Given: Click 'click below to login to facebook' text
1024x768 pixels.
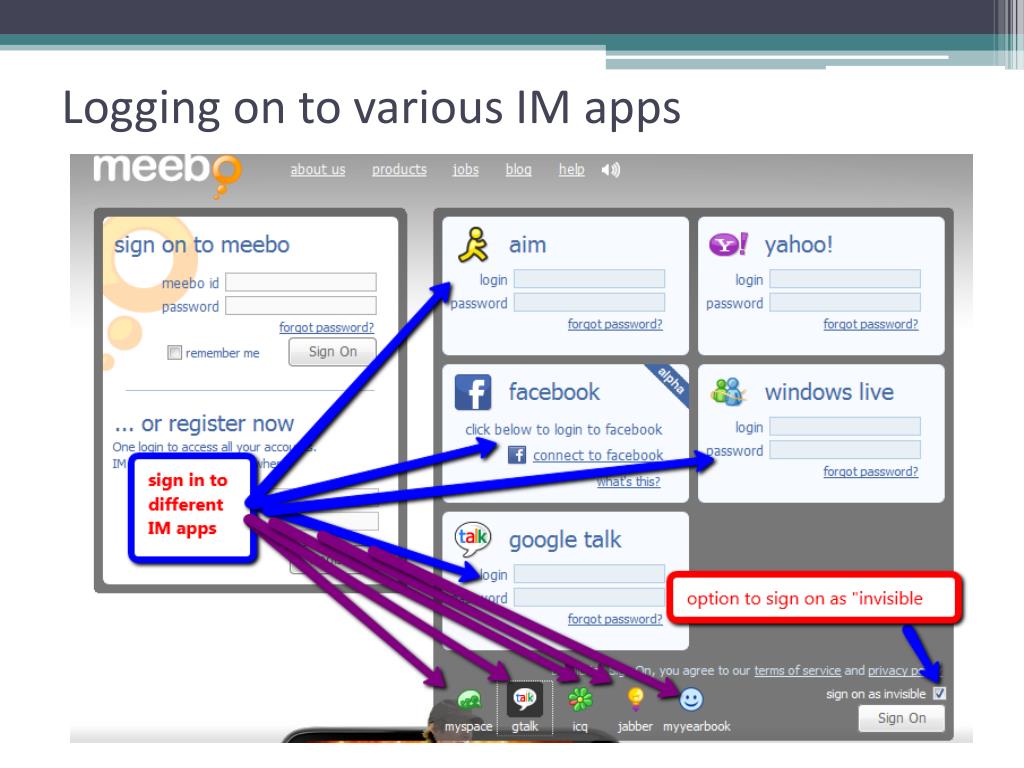Looking at the screenshot, I should [564, 430].
